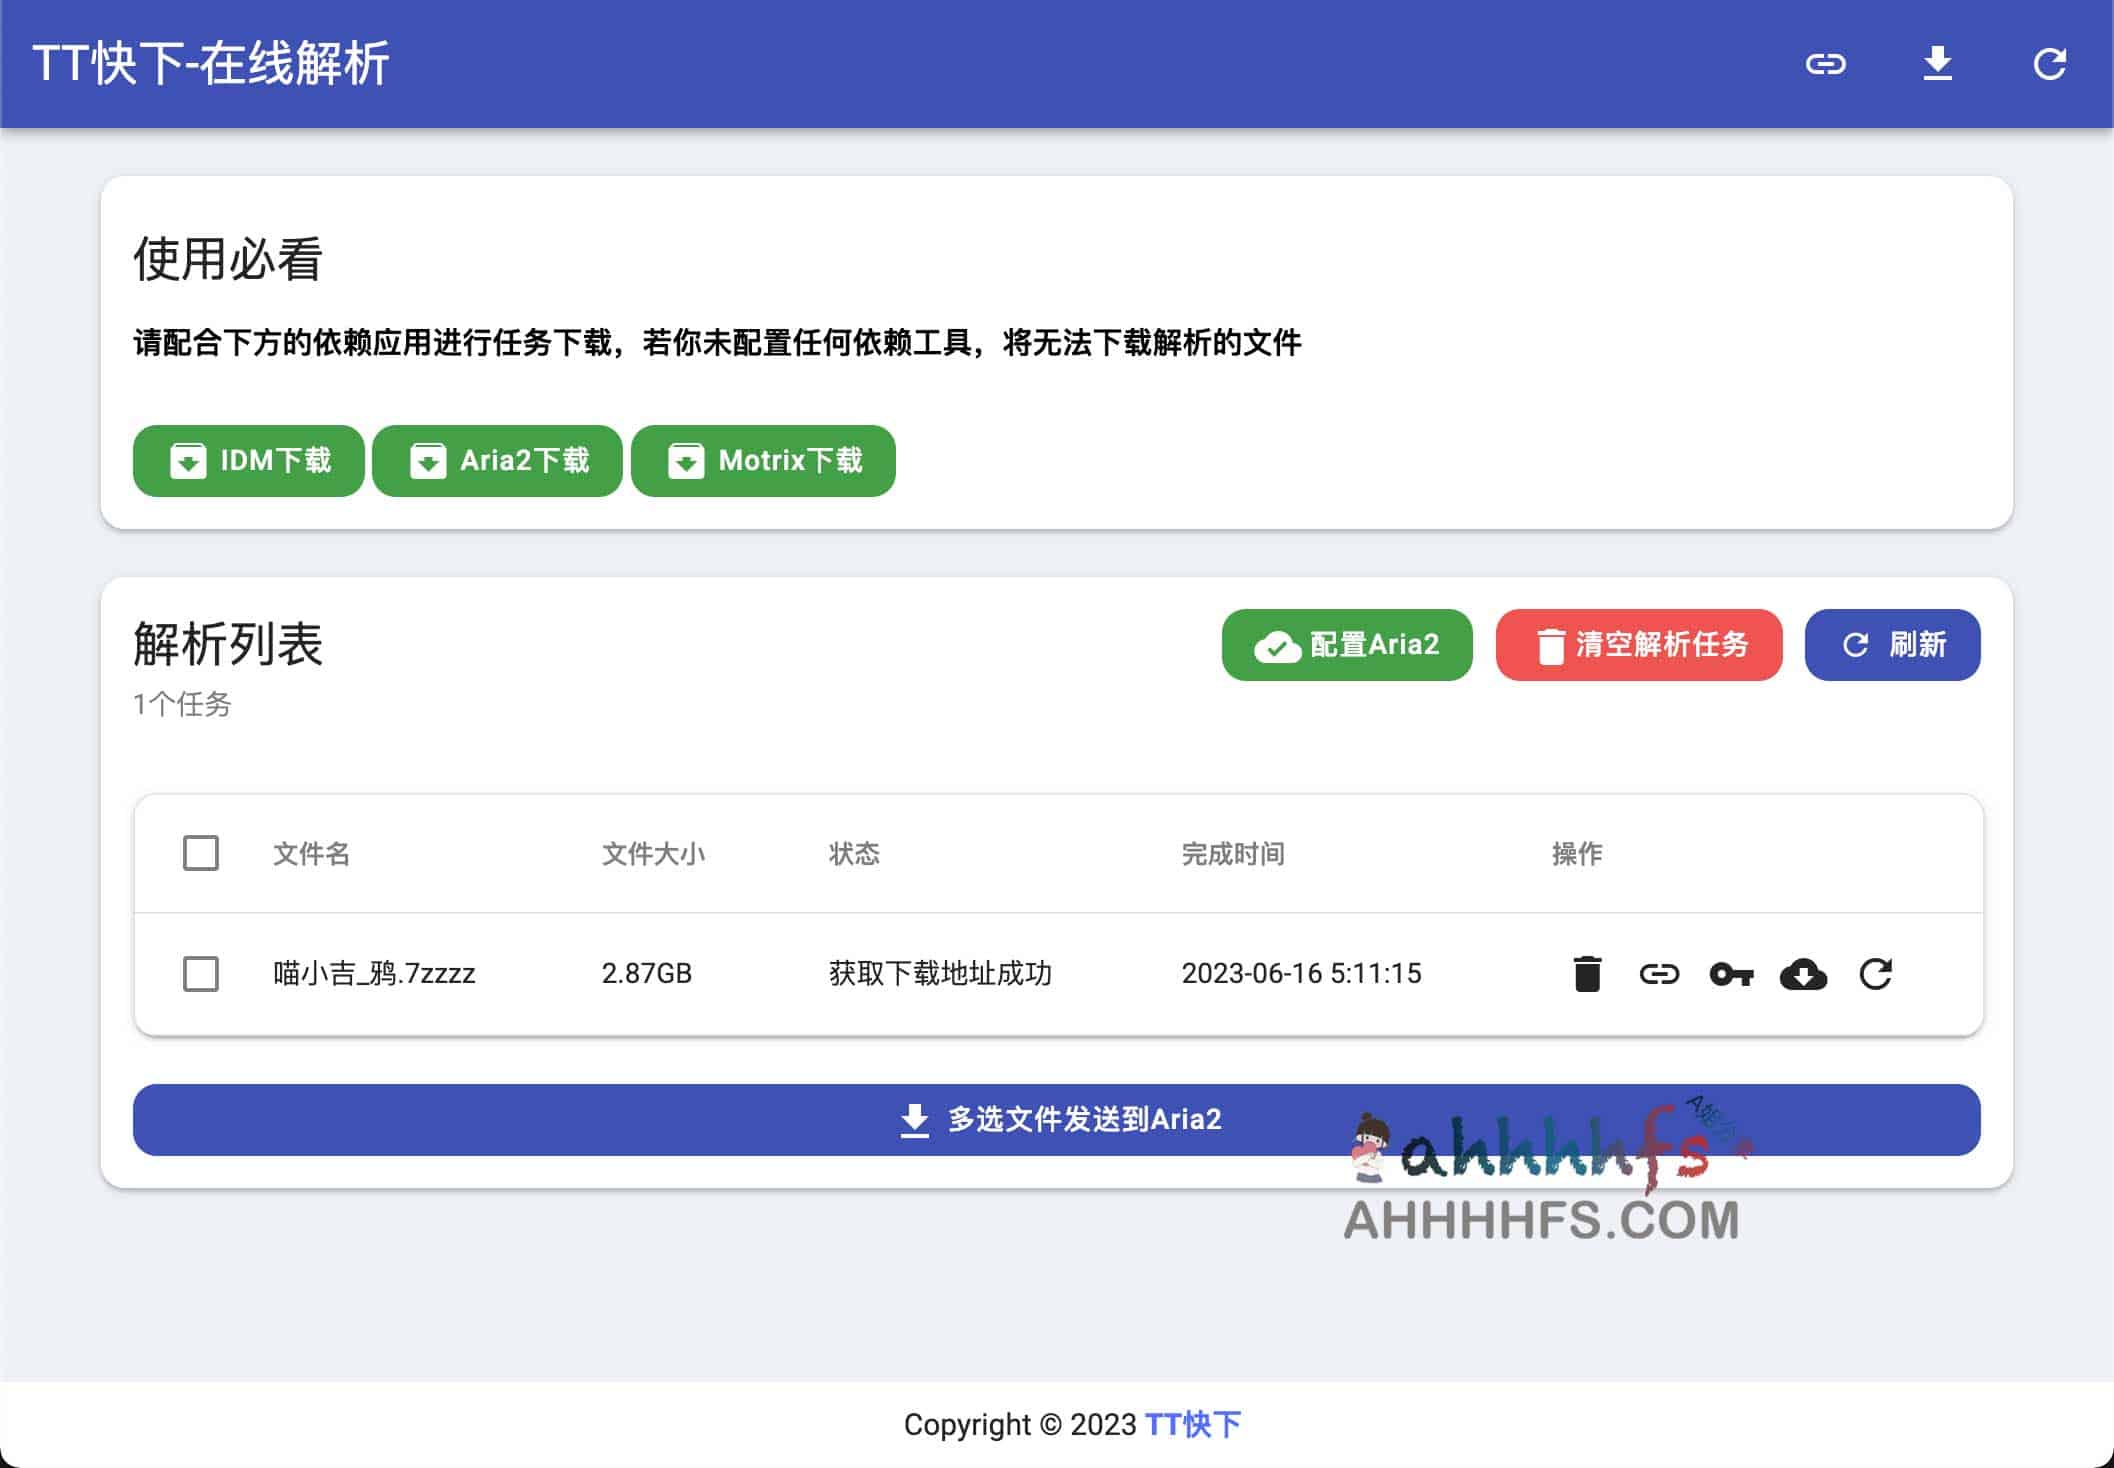The image size is (2114, 1468).
Task: Click the key icon for 喵小吉_鸦.7zzzz
Action: pos(1732,973)
